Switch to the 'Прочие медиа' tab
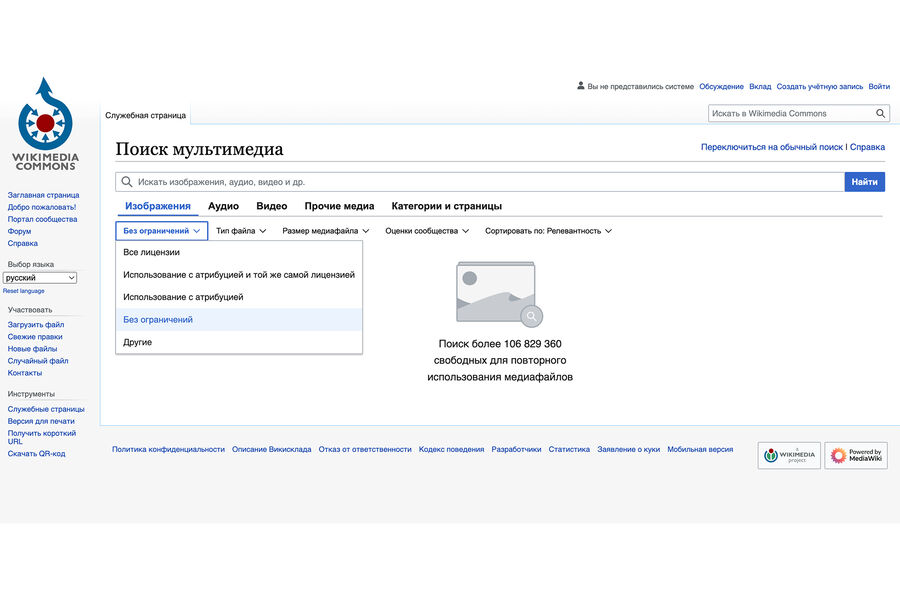 339,206
